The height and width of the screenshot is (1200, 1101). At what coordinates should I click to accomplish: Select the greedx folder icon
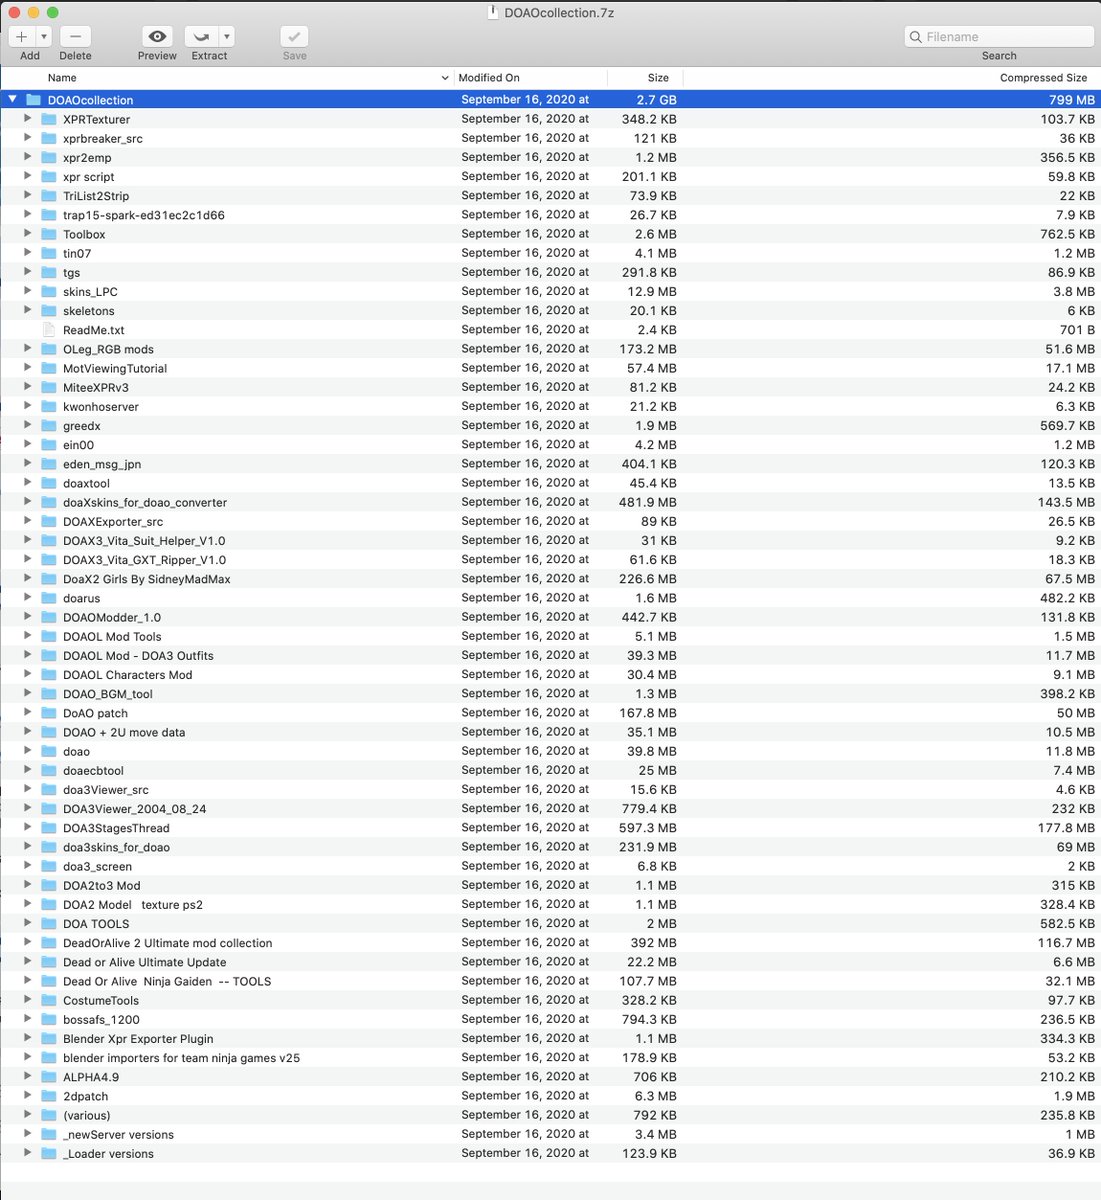49,425
